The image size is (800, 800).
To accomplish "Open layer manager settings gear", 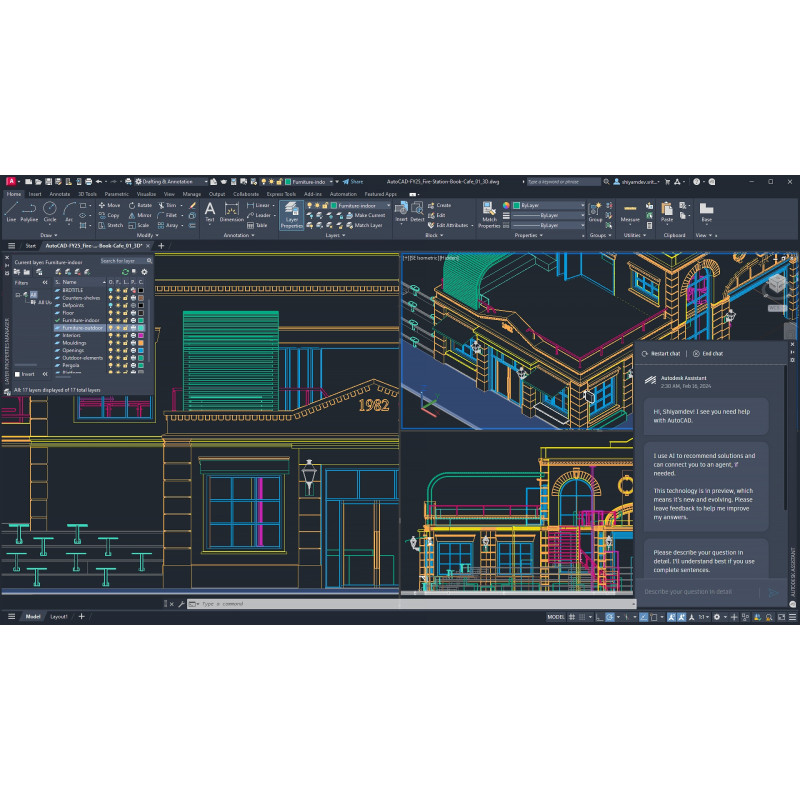I will pyautogui.click(x=144, y=271).
